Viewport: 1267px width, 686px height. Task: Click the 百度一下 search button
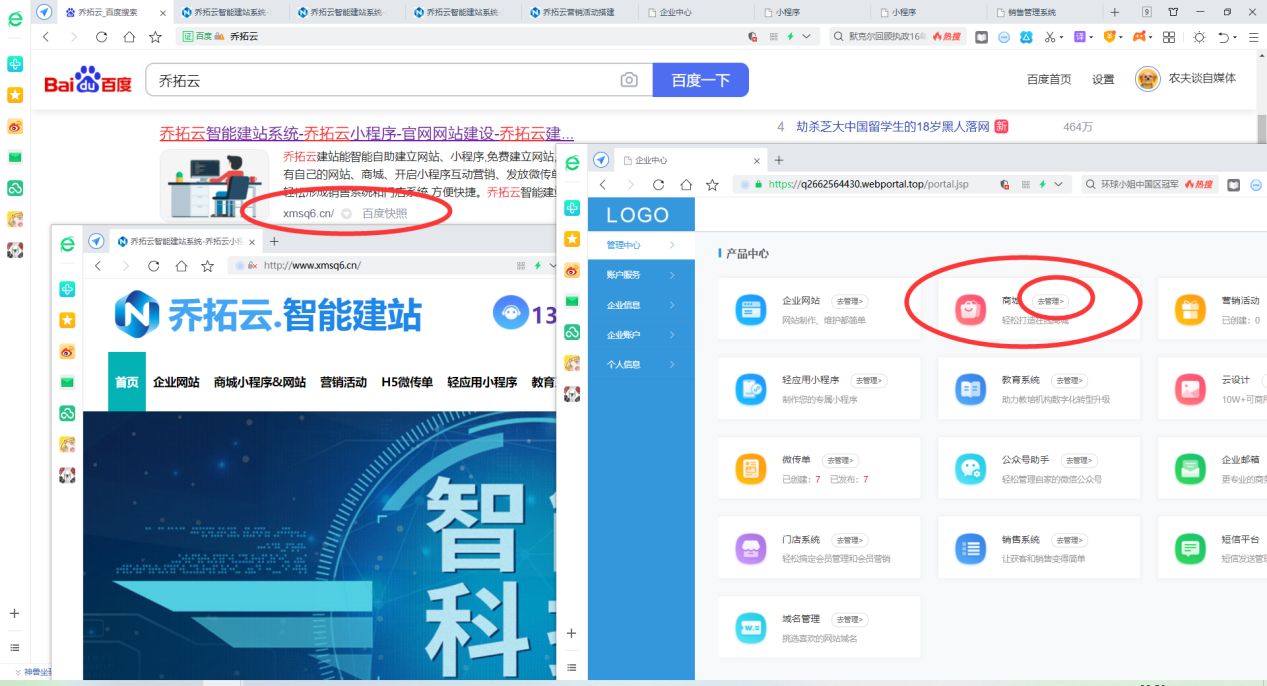(x=700, y=78)
